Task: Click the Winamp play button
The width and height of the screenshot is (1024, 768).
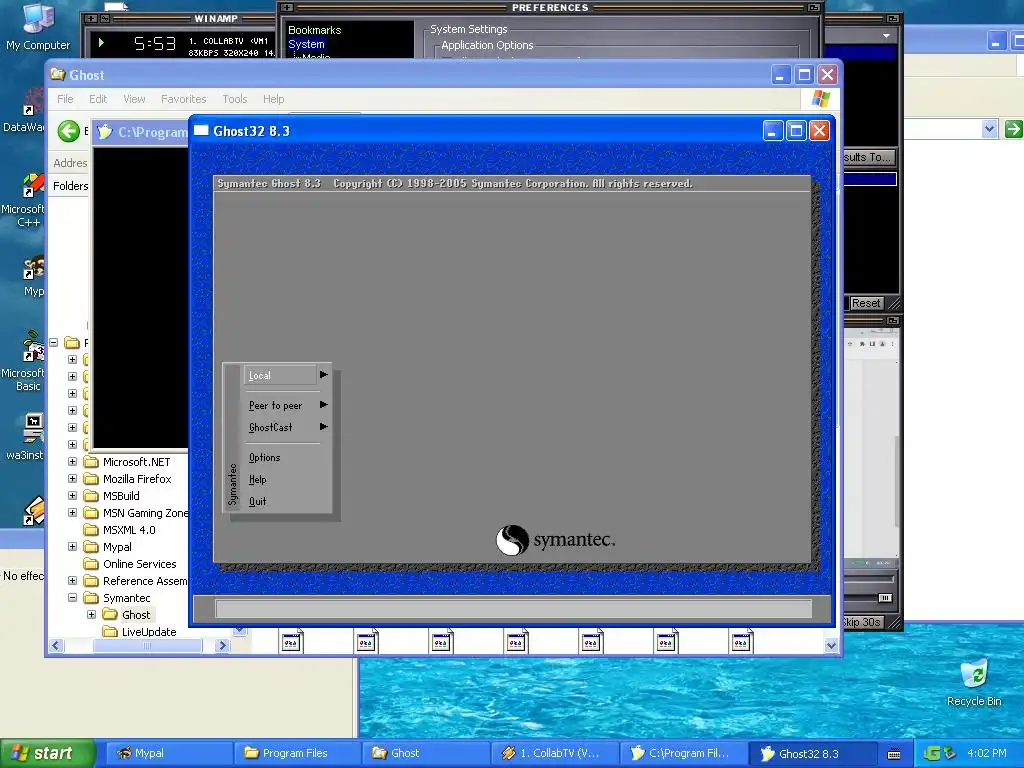Action: click(x=101, y=42)
